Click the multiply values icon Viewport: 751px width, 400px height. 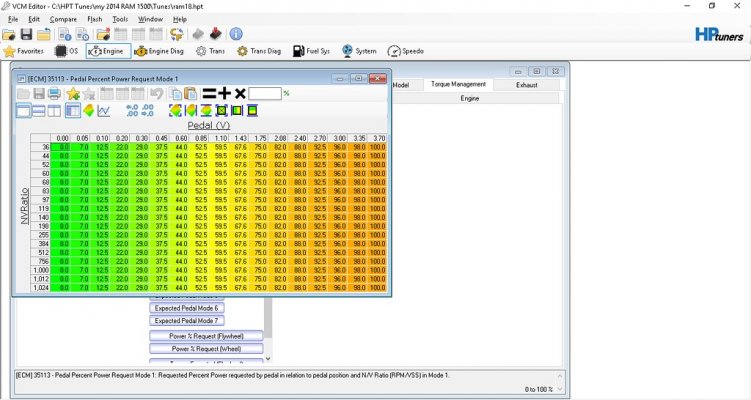pos(240,93)
